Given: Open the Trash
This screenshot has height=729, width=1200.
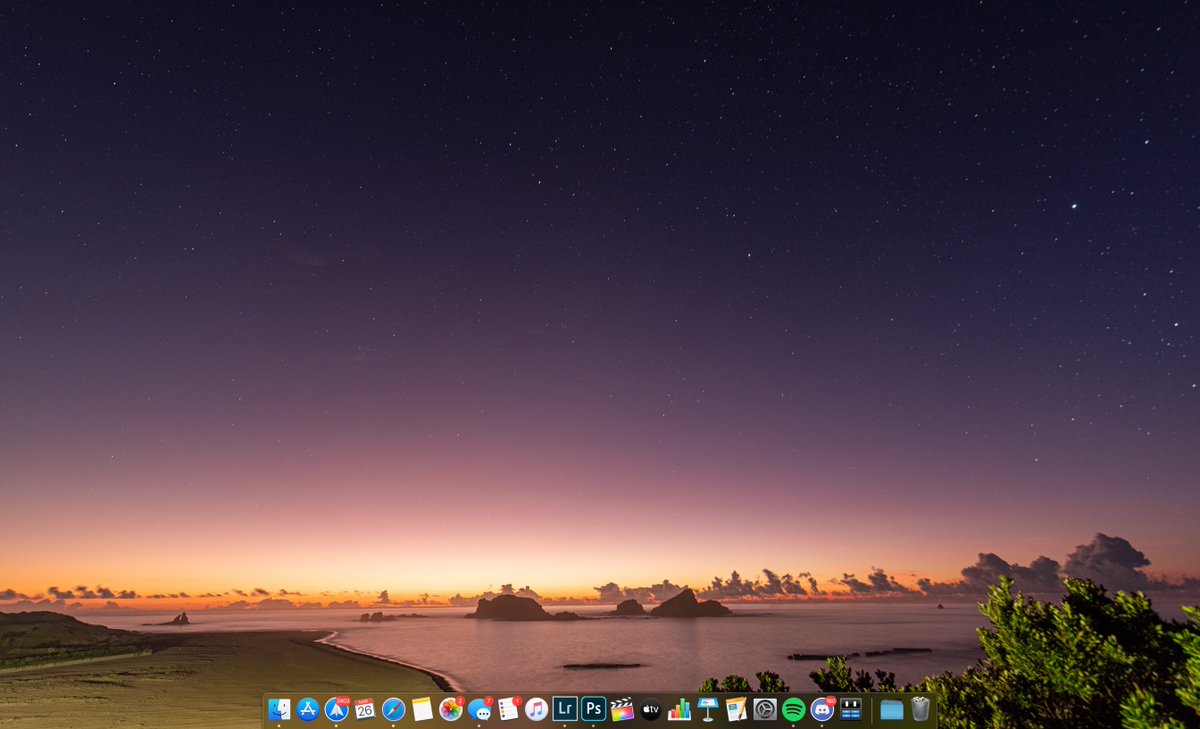Looking at the screenshot, I should 920,709.
